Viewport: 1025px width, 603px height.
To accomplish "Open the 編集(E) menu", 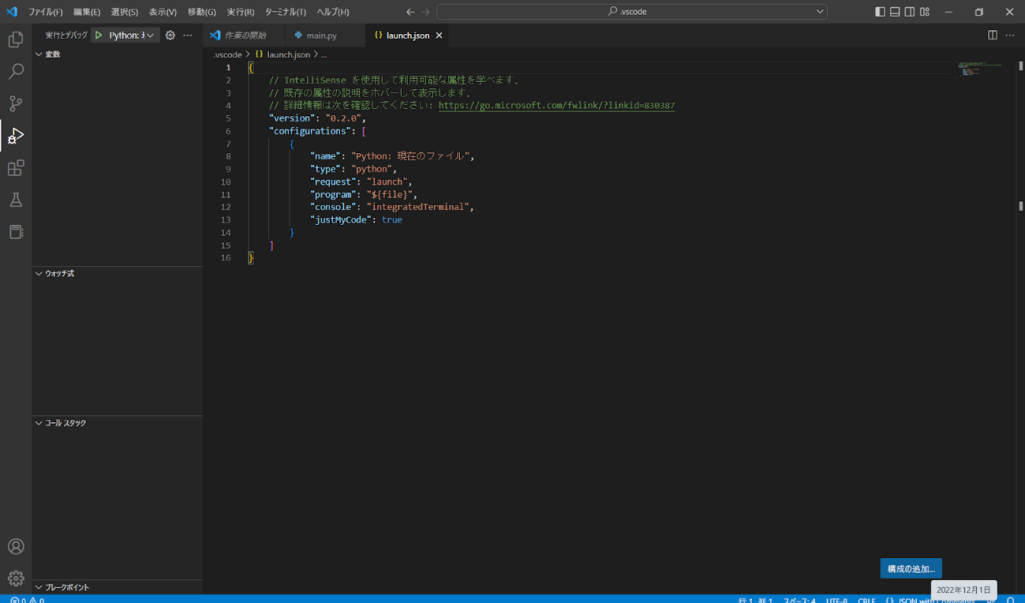I will pyautogui.click(x=87, y=12).
